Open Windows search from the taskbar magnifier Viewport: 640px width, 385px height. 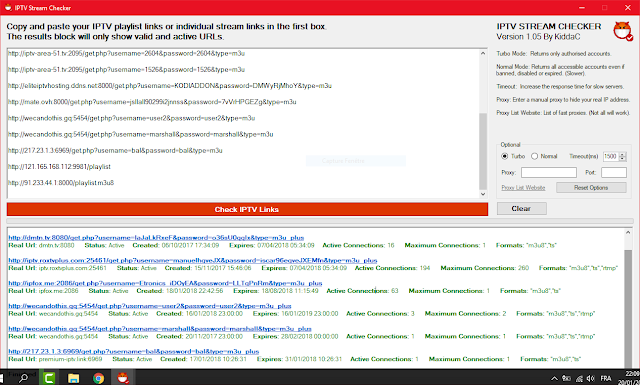[23, 378]
